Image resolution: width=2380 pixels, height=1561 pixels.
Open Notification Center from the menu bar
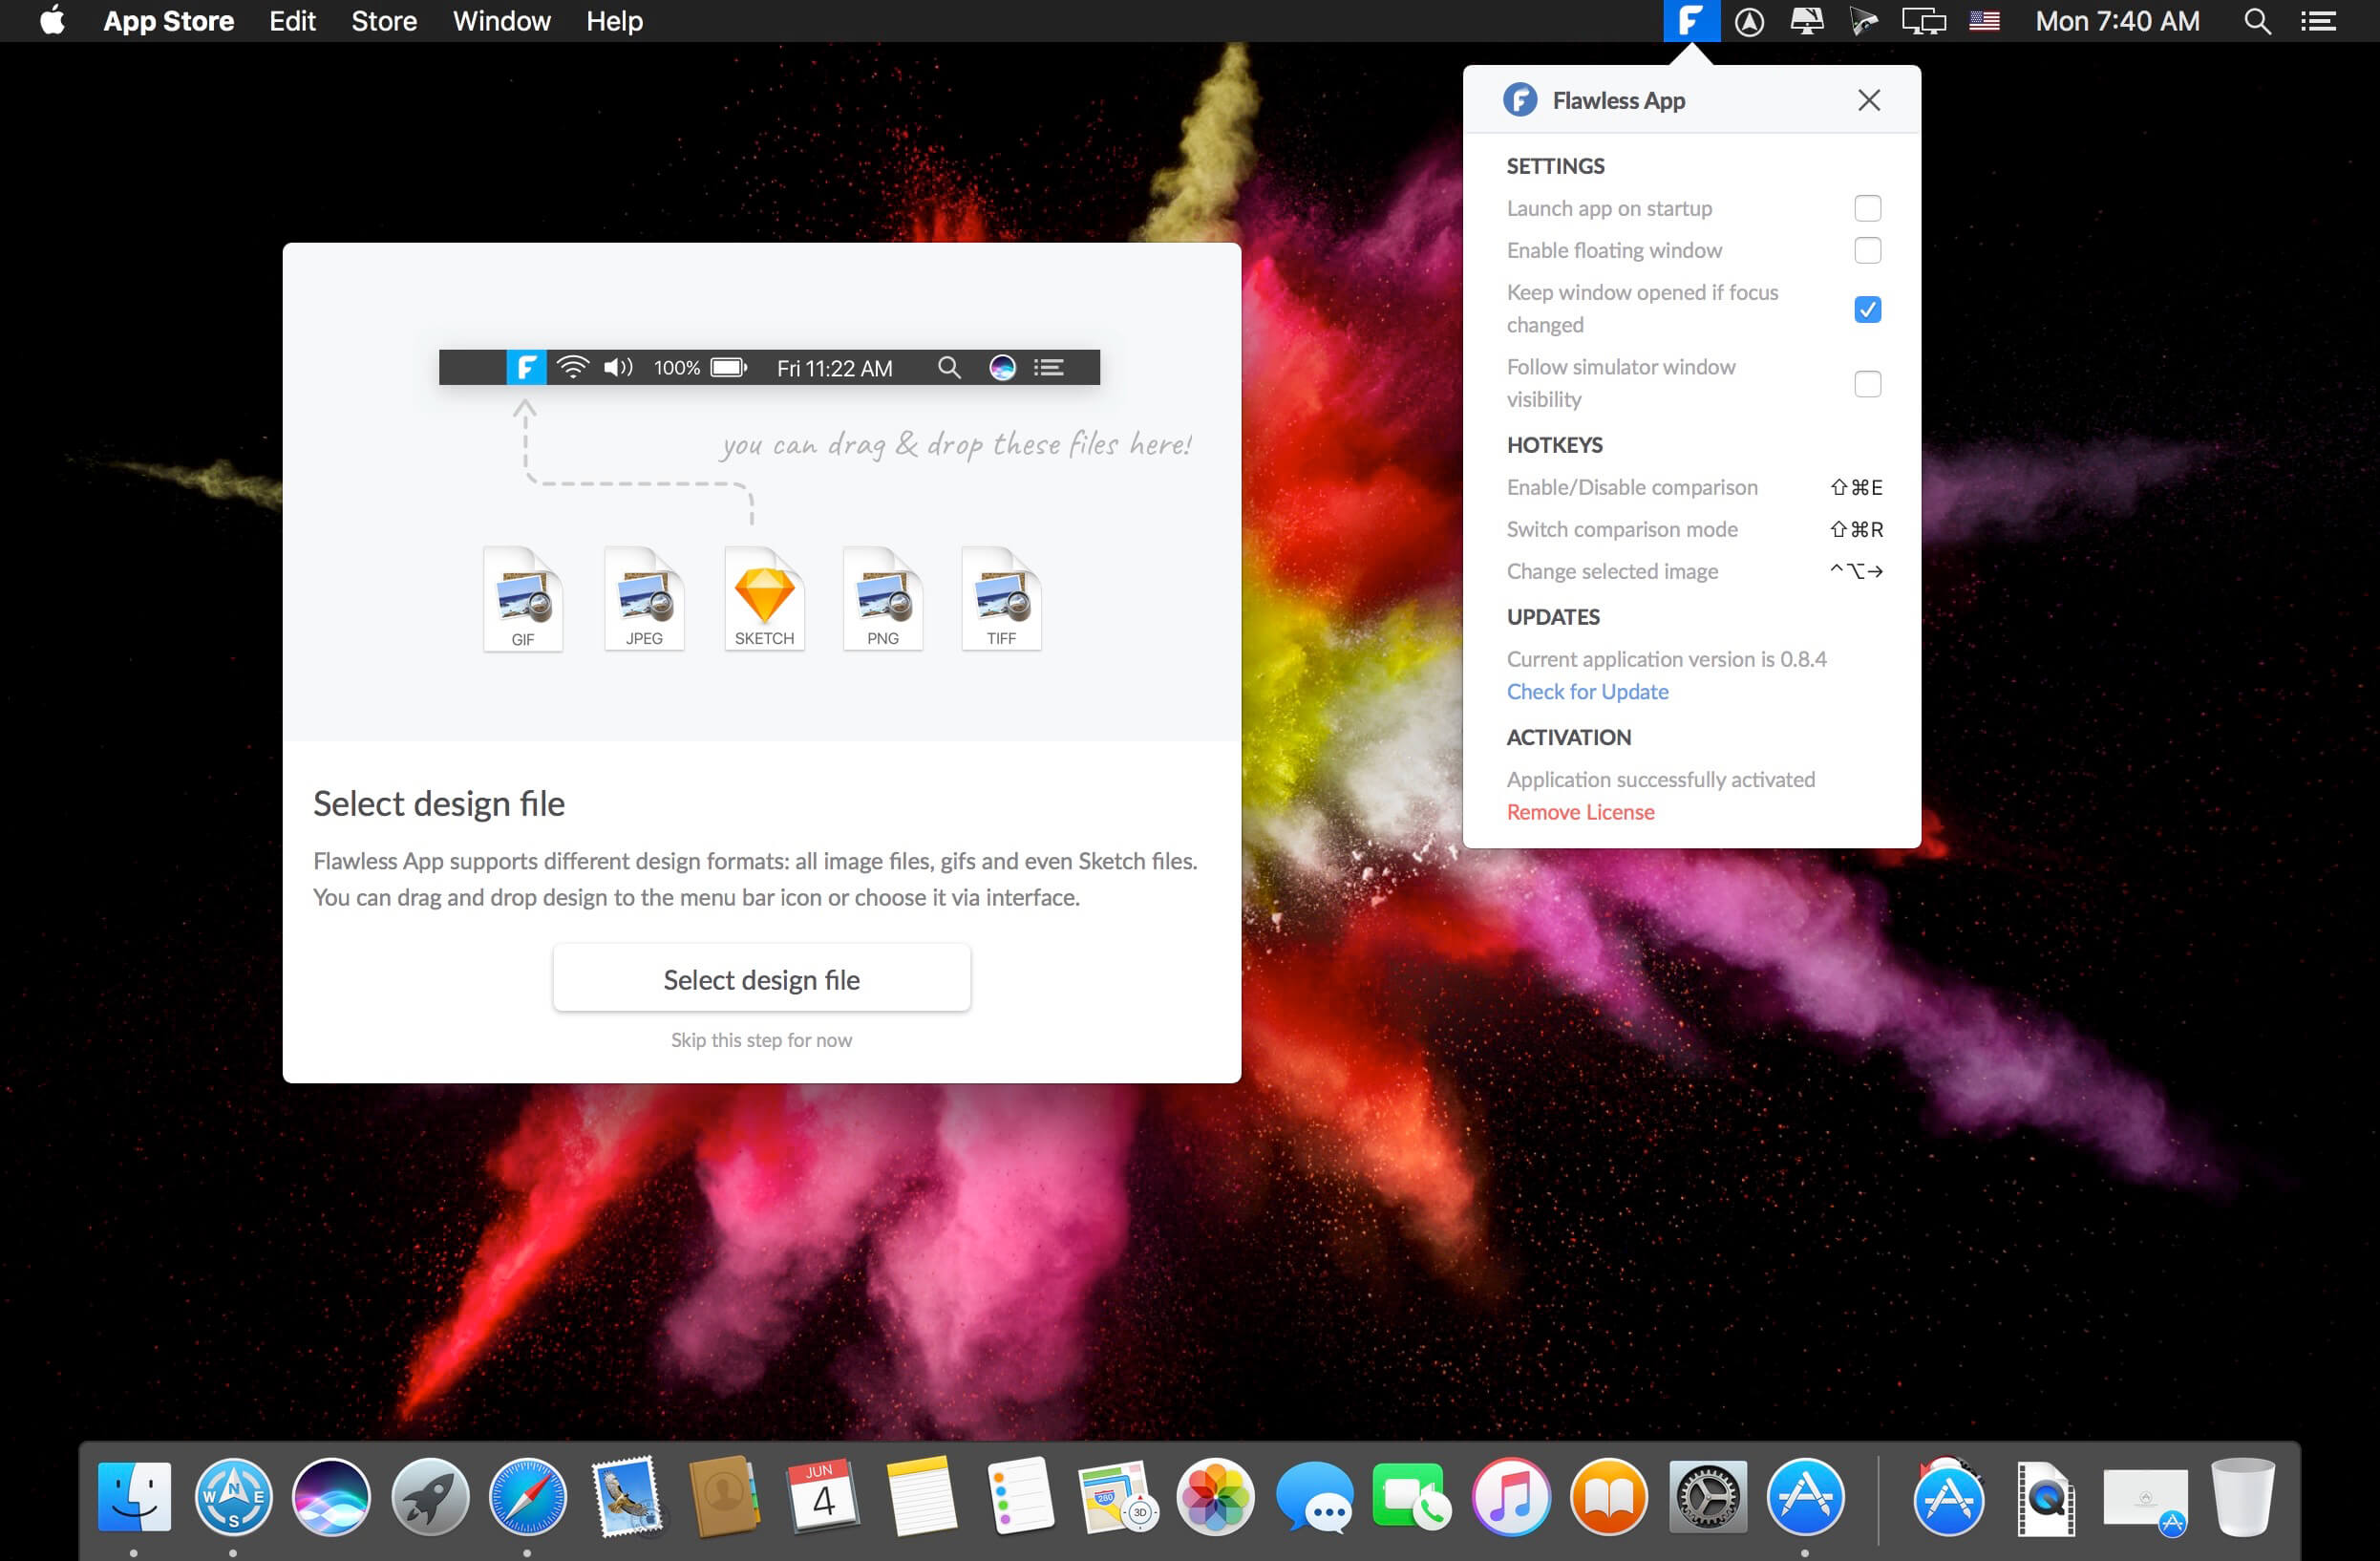point(2318,21)
